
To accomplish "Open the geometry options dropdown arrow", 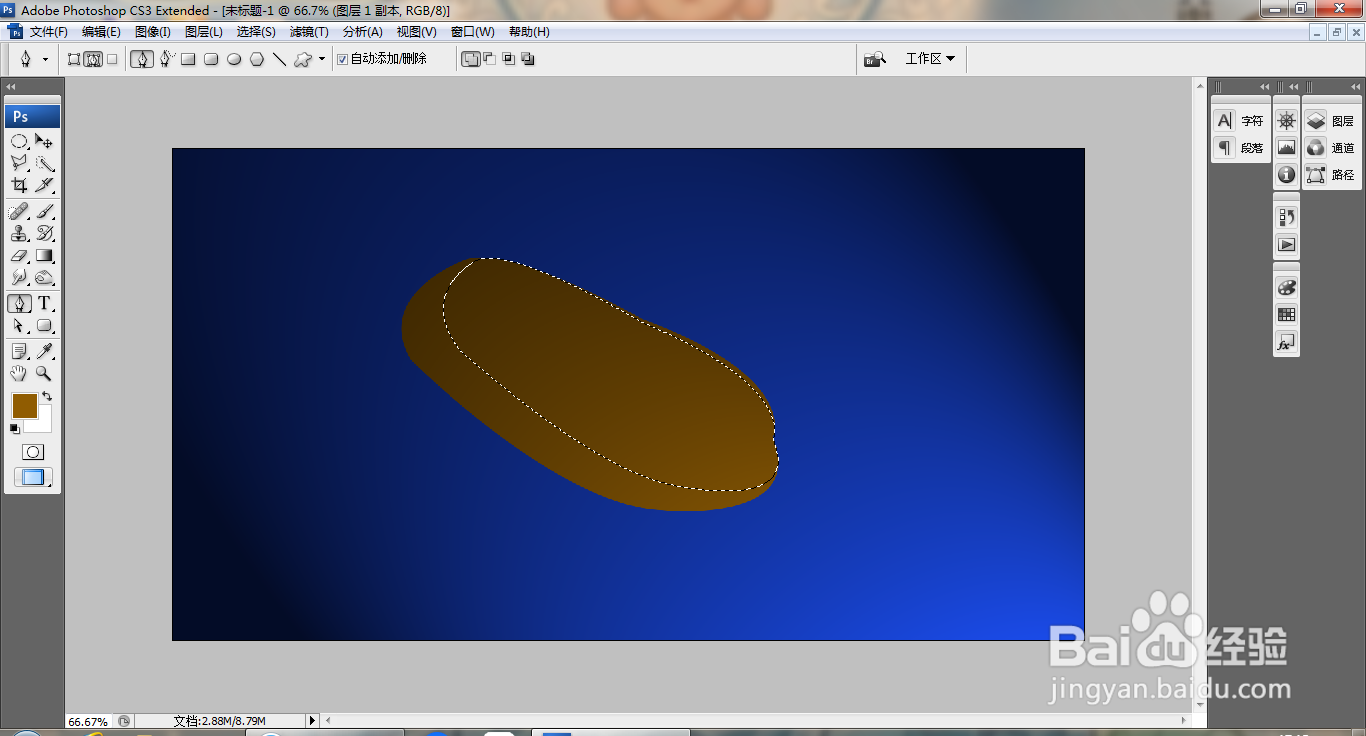I will 322,59.
